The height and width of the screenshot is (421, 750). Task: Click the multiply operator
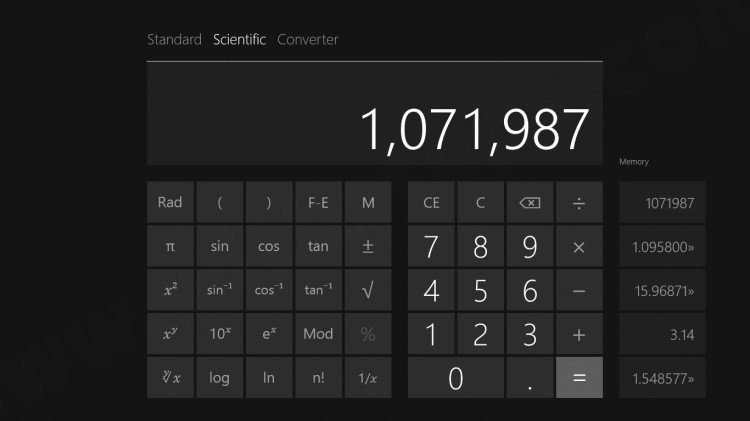(579, 246)
